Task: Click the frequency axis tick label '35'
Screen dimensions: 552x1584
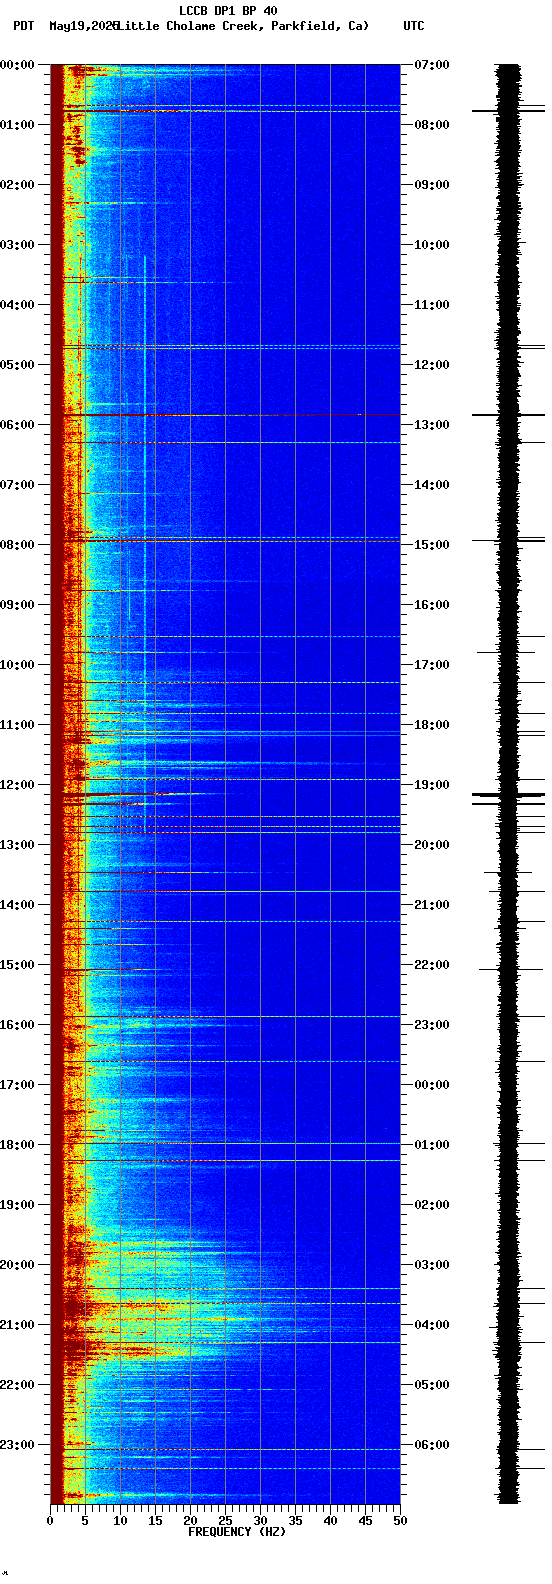Action: [x=295, y=1521]
